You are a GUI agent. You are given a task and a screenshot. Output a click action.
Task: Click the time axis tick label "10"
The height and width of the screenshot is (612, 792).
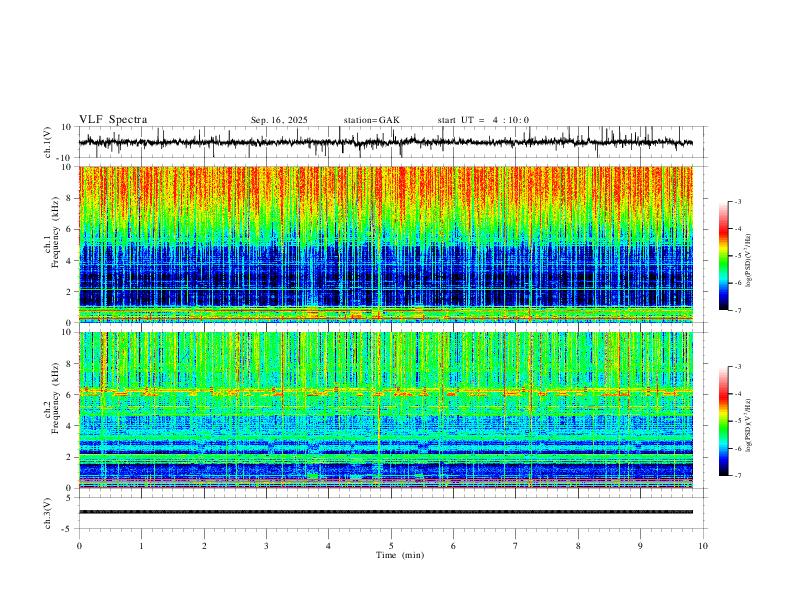(x=703, y=546)
